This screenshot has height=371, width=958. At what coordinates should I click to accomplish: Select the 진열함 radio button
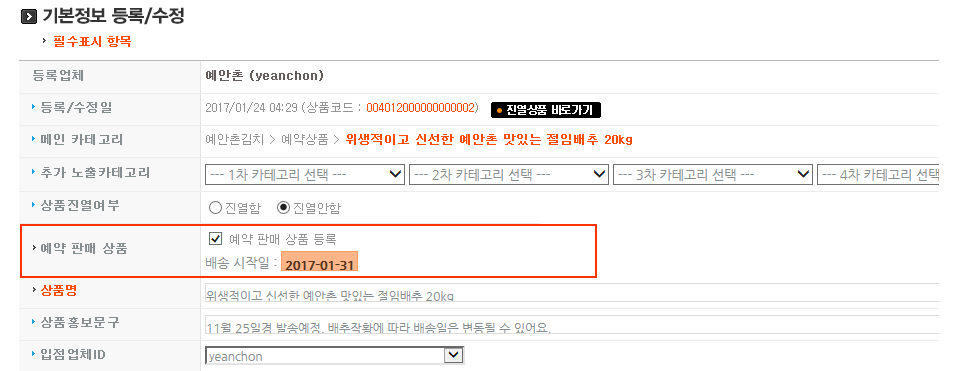tap(215, 208)
